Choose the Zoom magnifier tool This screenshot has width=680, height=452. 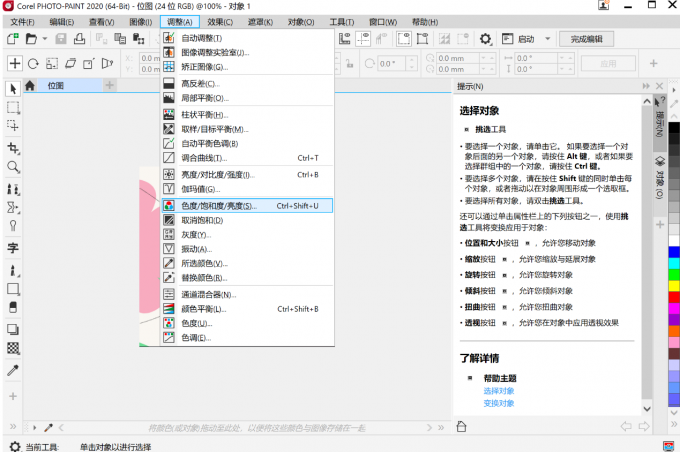click(x=13, y=167)
